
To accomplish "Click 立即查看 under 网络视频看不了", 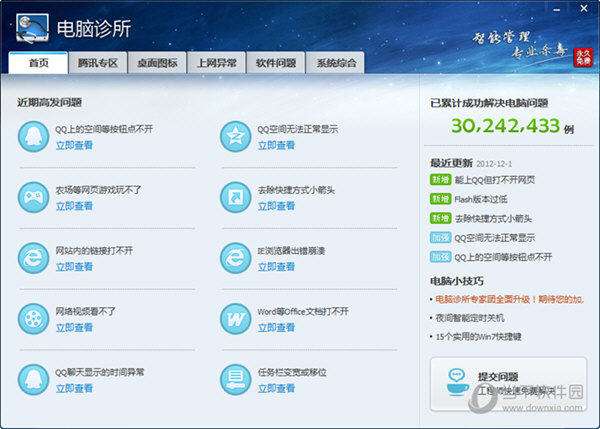I will (74, 328).
